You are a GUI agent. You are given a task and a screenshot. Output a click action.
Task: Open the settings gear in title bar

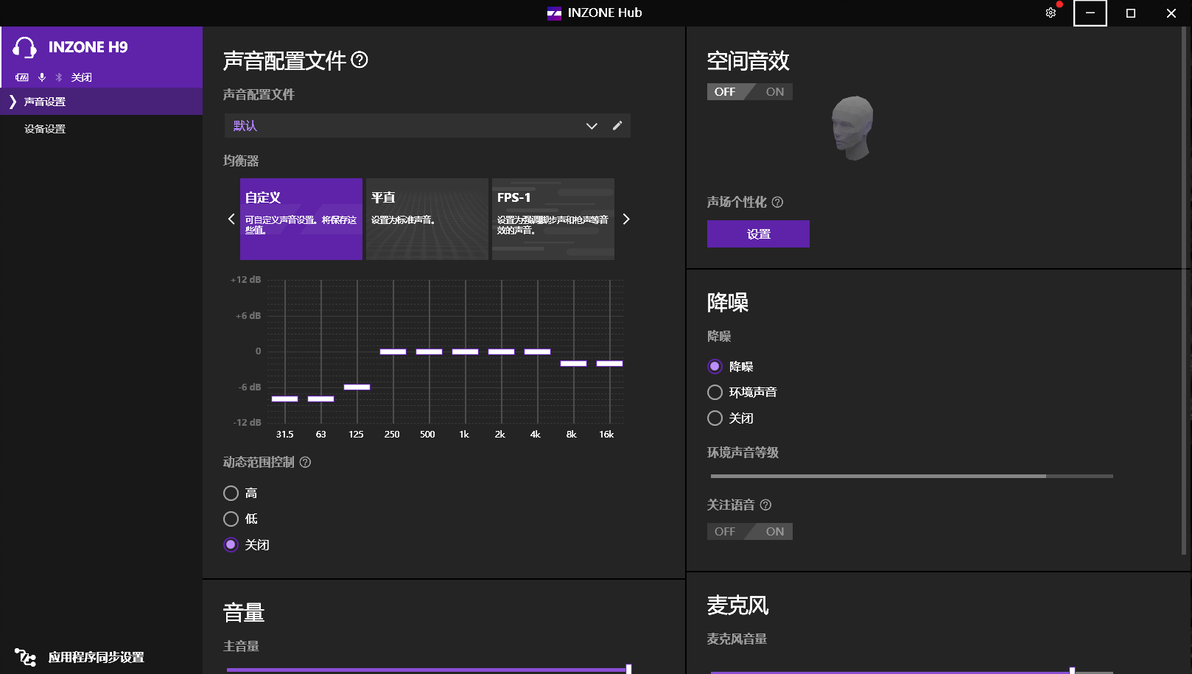coord(1051,13)
